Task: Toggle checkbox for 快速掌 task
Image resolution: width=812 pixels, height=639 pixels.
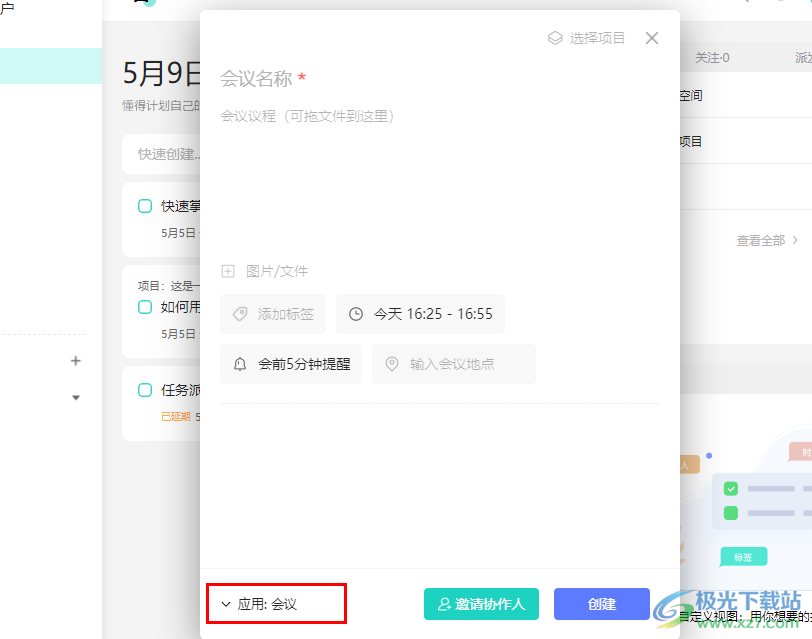Action: pyautogui.click(x=145, y=206)
